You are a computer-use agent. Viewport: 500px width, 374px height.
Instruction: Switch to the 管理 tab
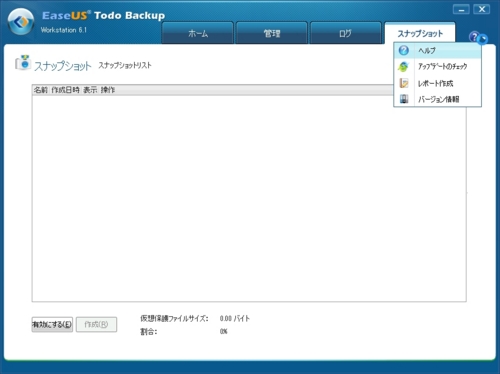[272, 33]
